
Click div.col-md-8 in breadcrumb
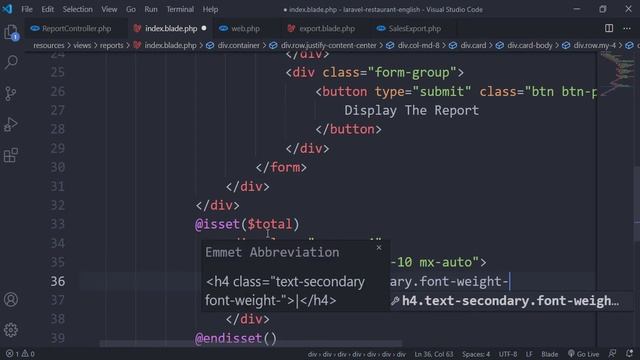tap(418, 45)
